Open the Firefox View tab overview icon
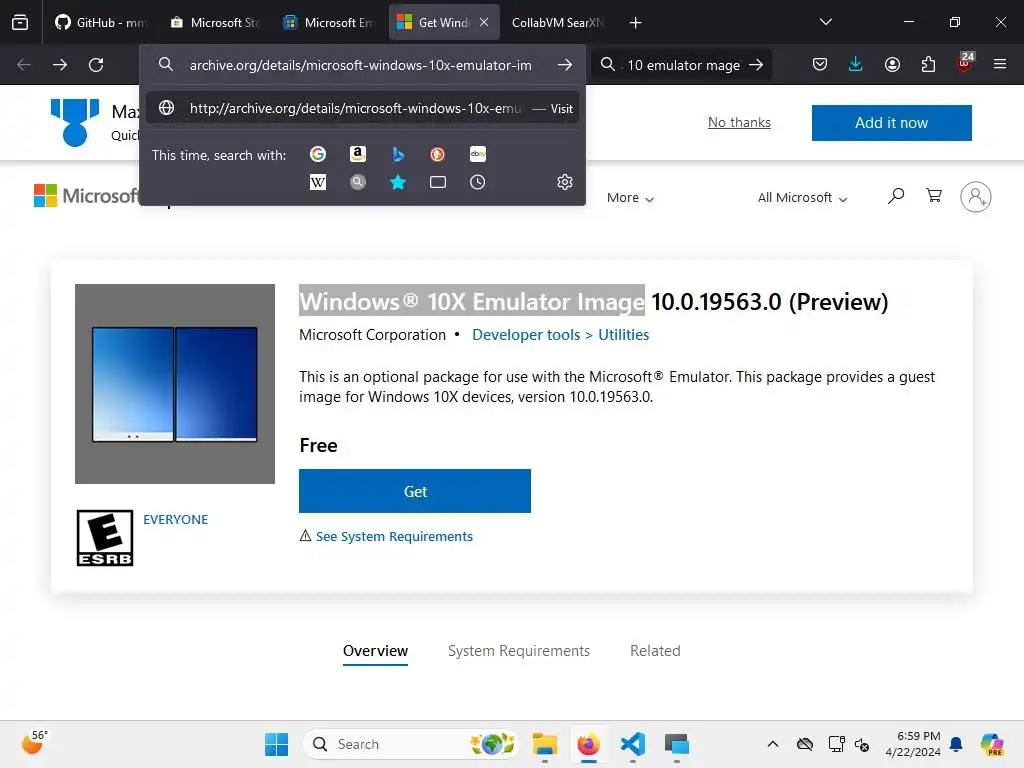Viewport: 1024px width, 768px height. pos(20,22)
